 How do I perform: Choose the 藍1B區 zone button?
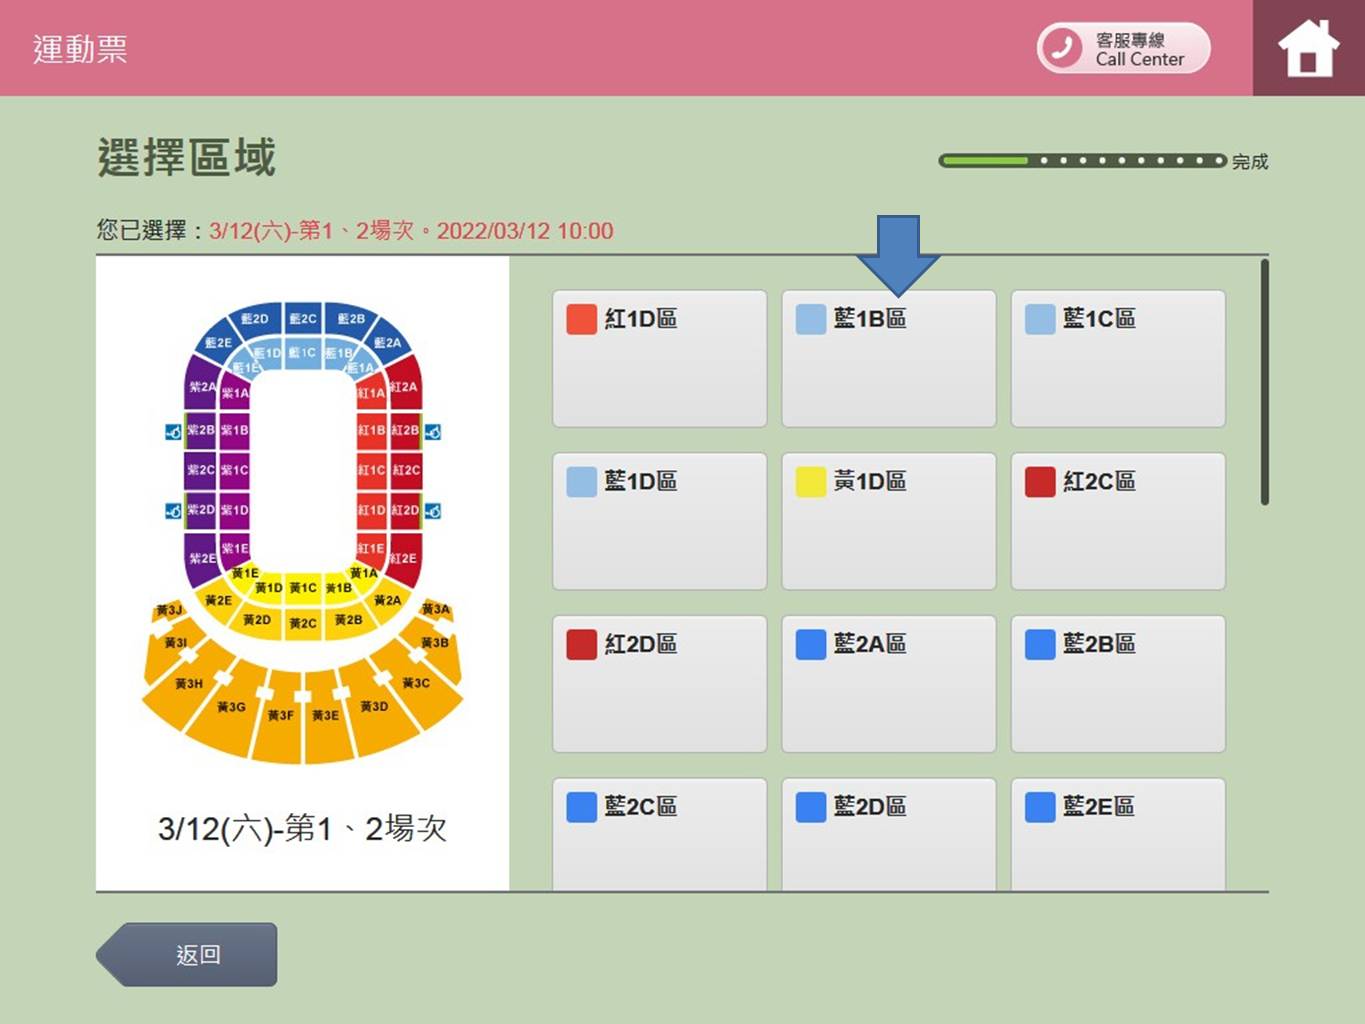pos(888,358)
